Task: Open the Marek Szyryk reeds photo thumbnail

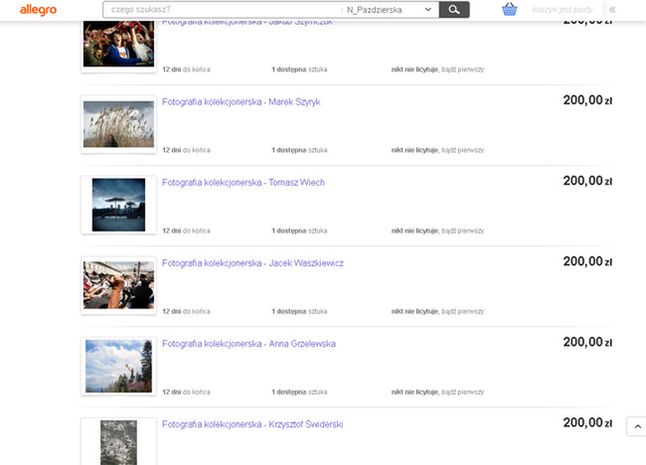Action: [x=119, y=124]
